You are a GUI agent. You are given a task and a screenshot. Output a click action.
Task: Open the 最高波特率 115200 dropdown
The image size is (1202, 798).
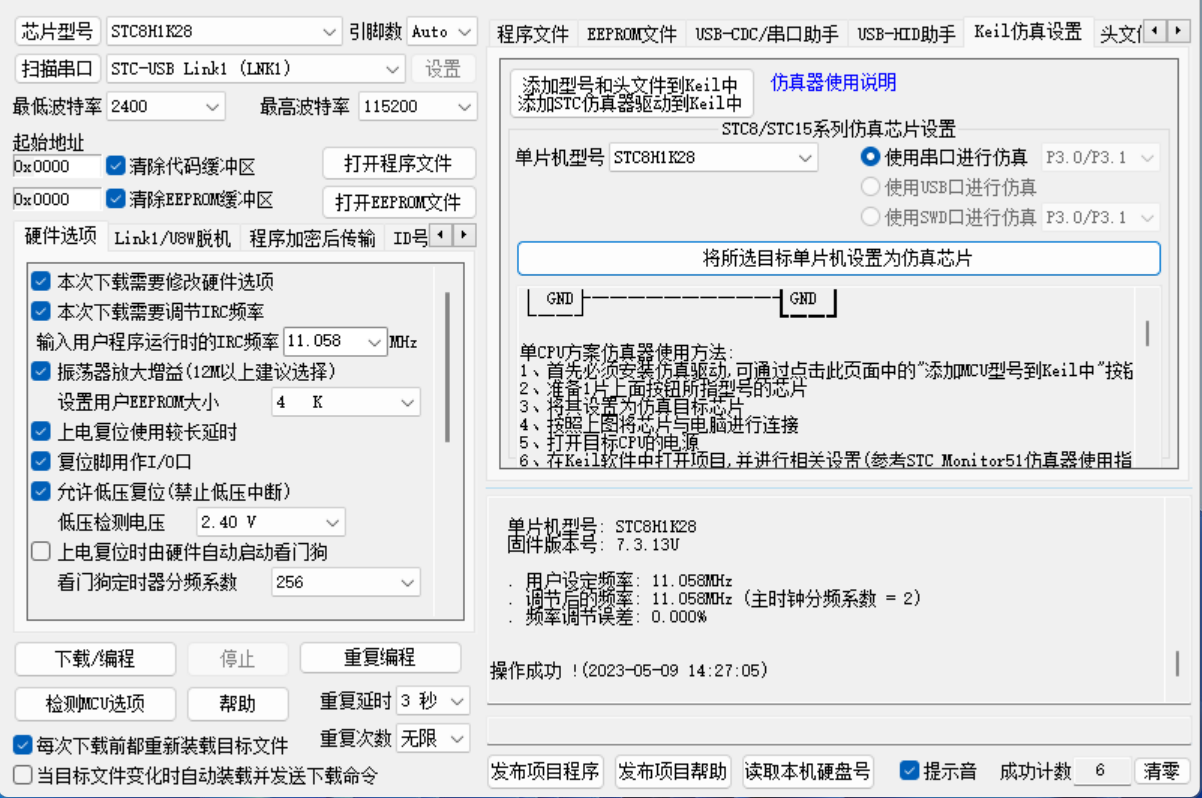(418, 106)
